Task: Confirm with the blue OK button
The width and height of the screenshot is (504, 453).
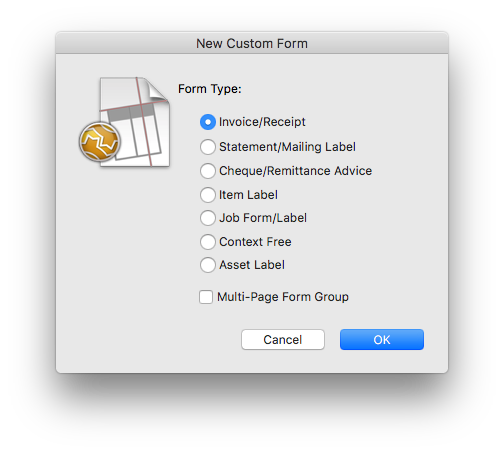Action: pos(382,340)
